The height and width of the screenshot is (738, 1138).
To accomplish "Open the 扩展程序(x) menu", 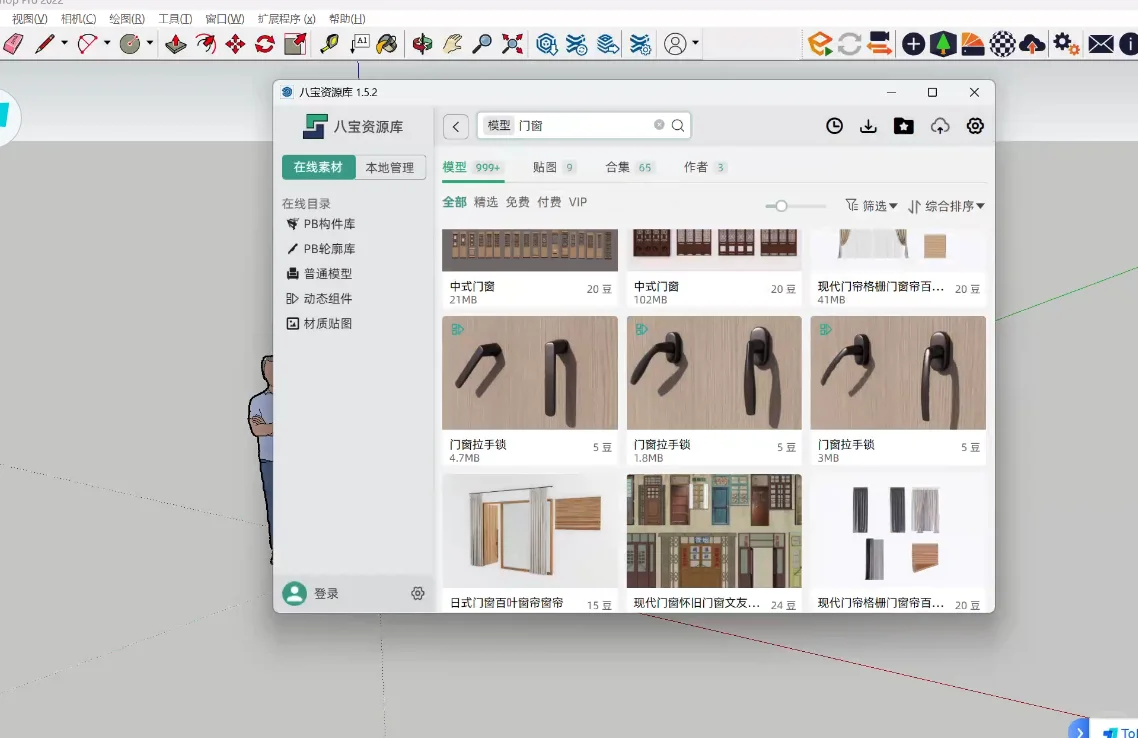I will [x=287, y=19].
